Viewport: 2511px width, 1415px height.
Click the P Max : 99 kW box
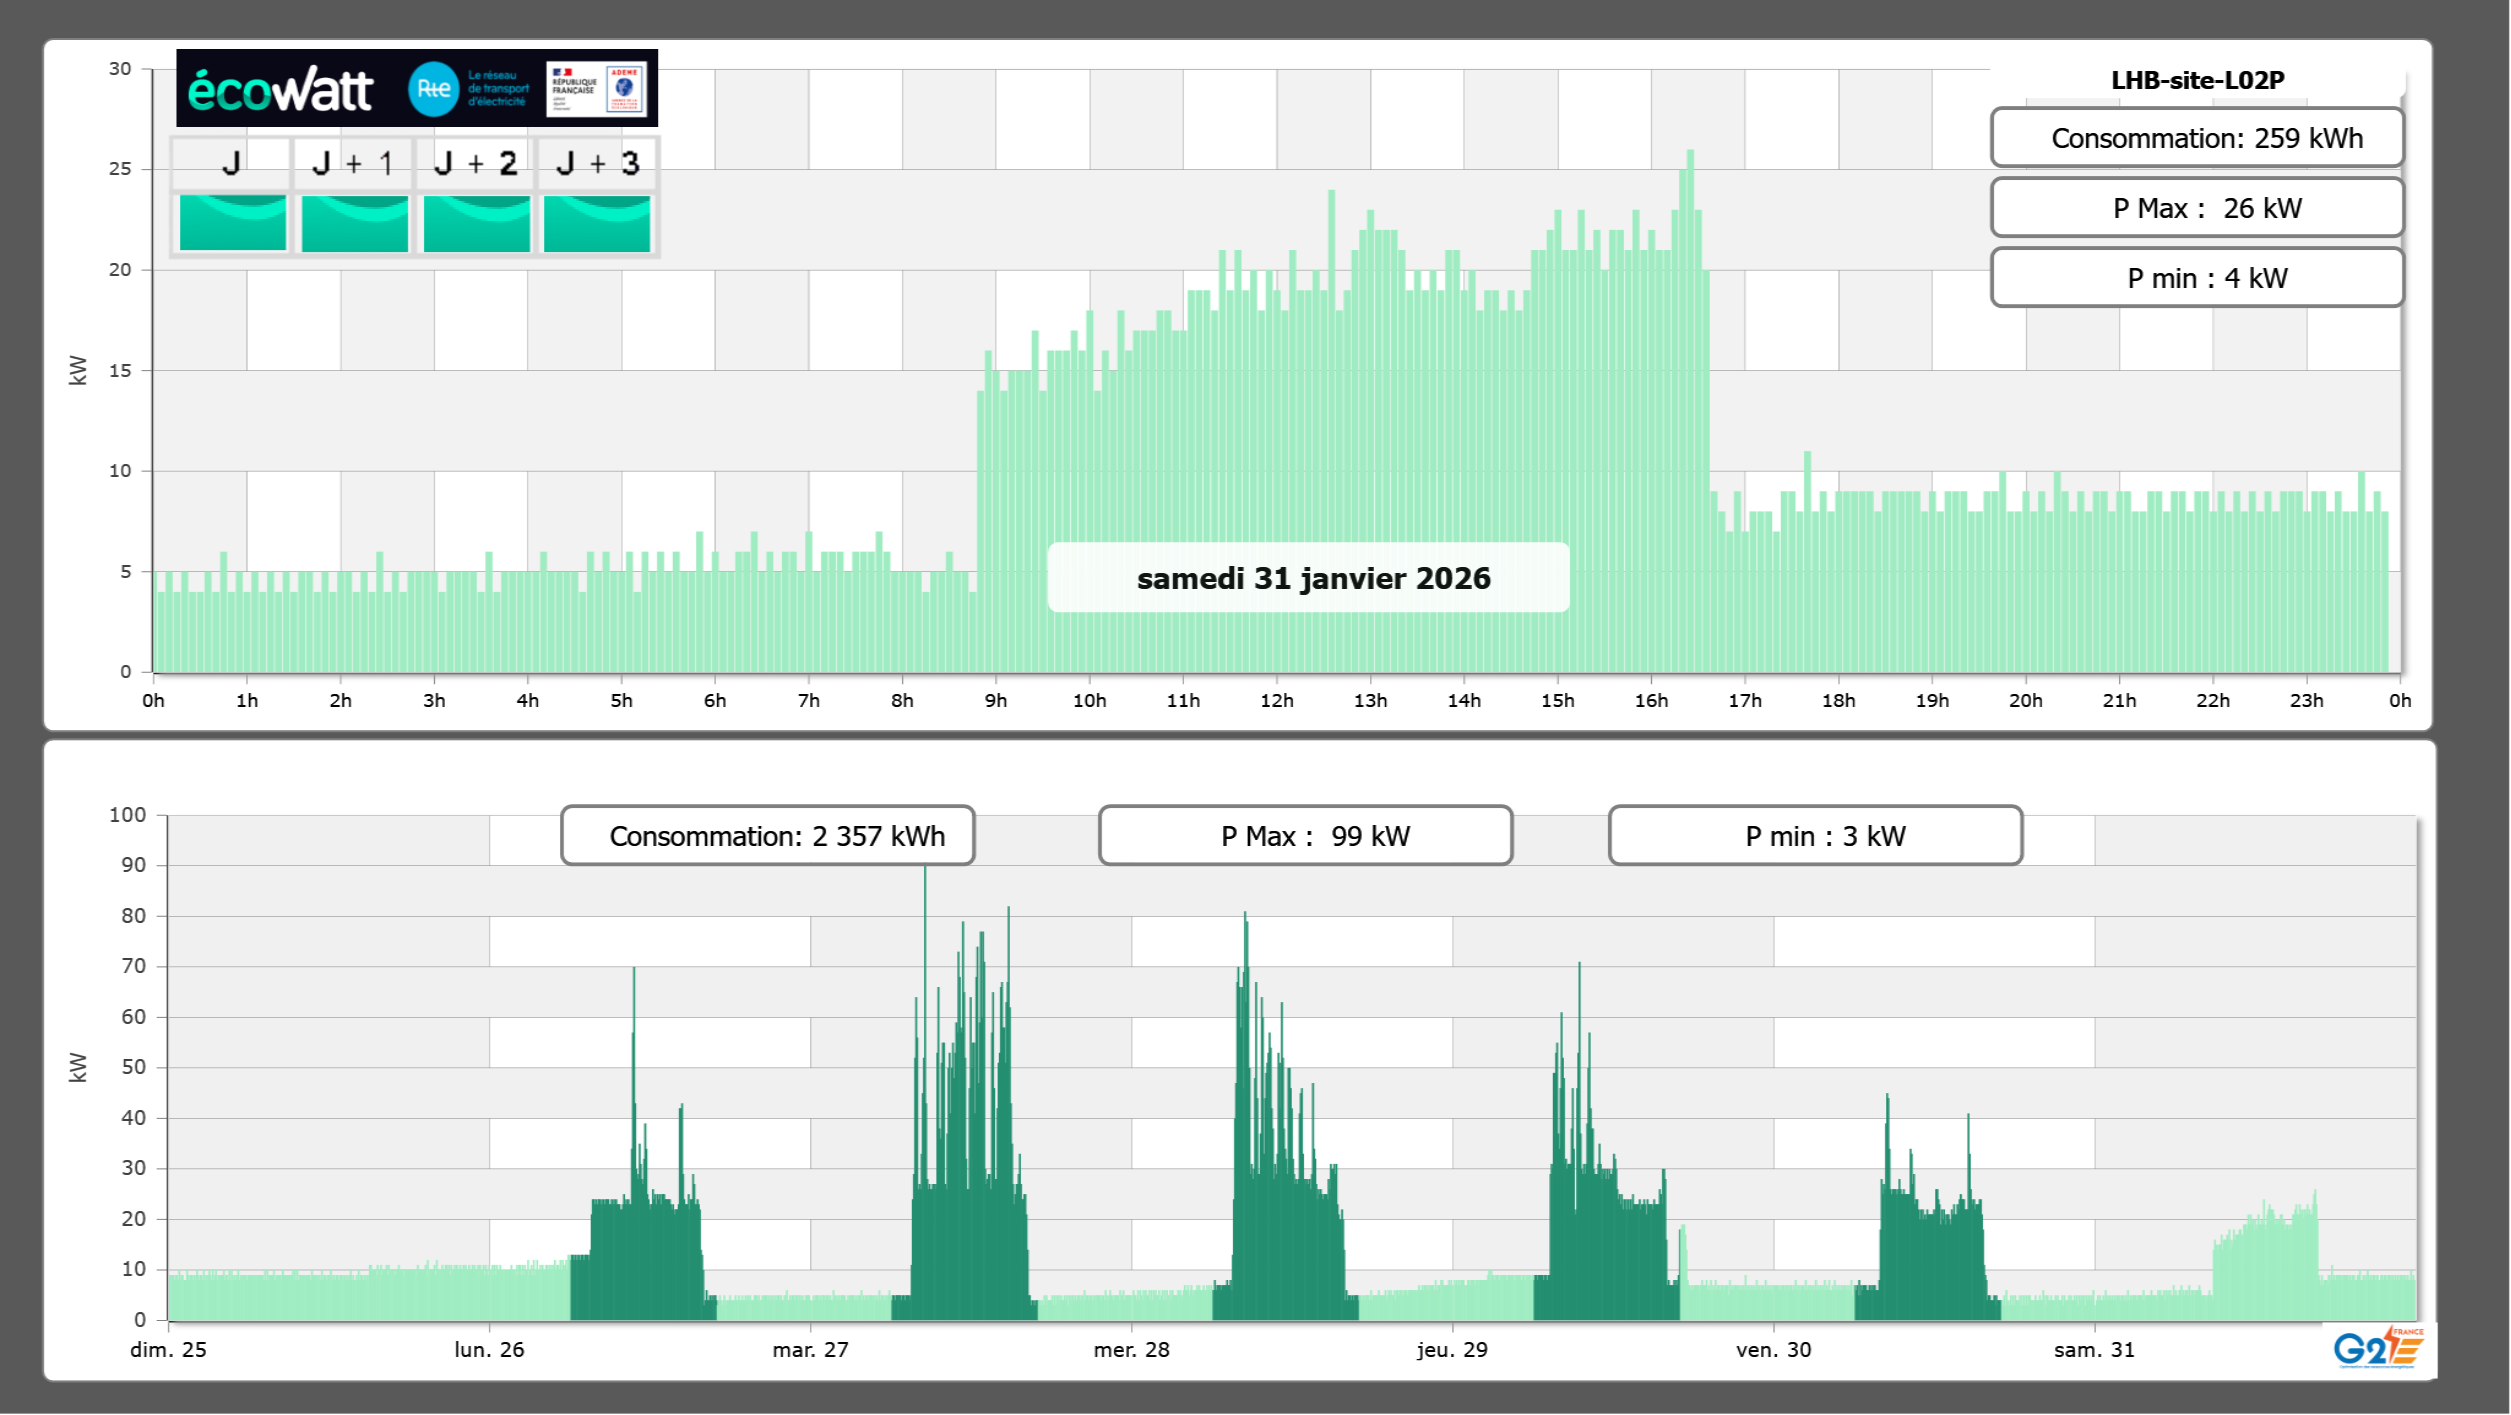click(1305, 836)
